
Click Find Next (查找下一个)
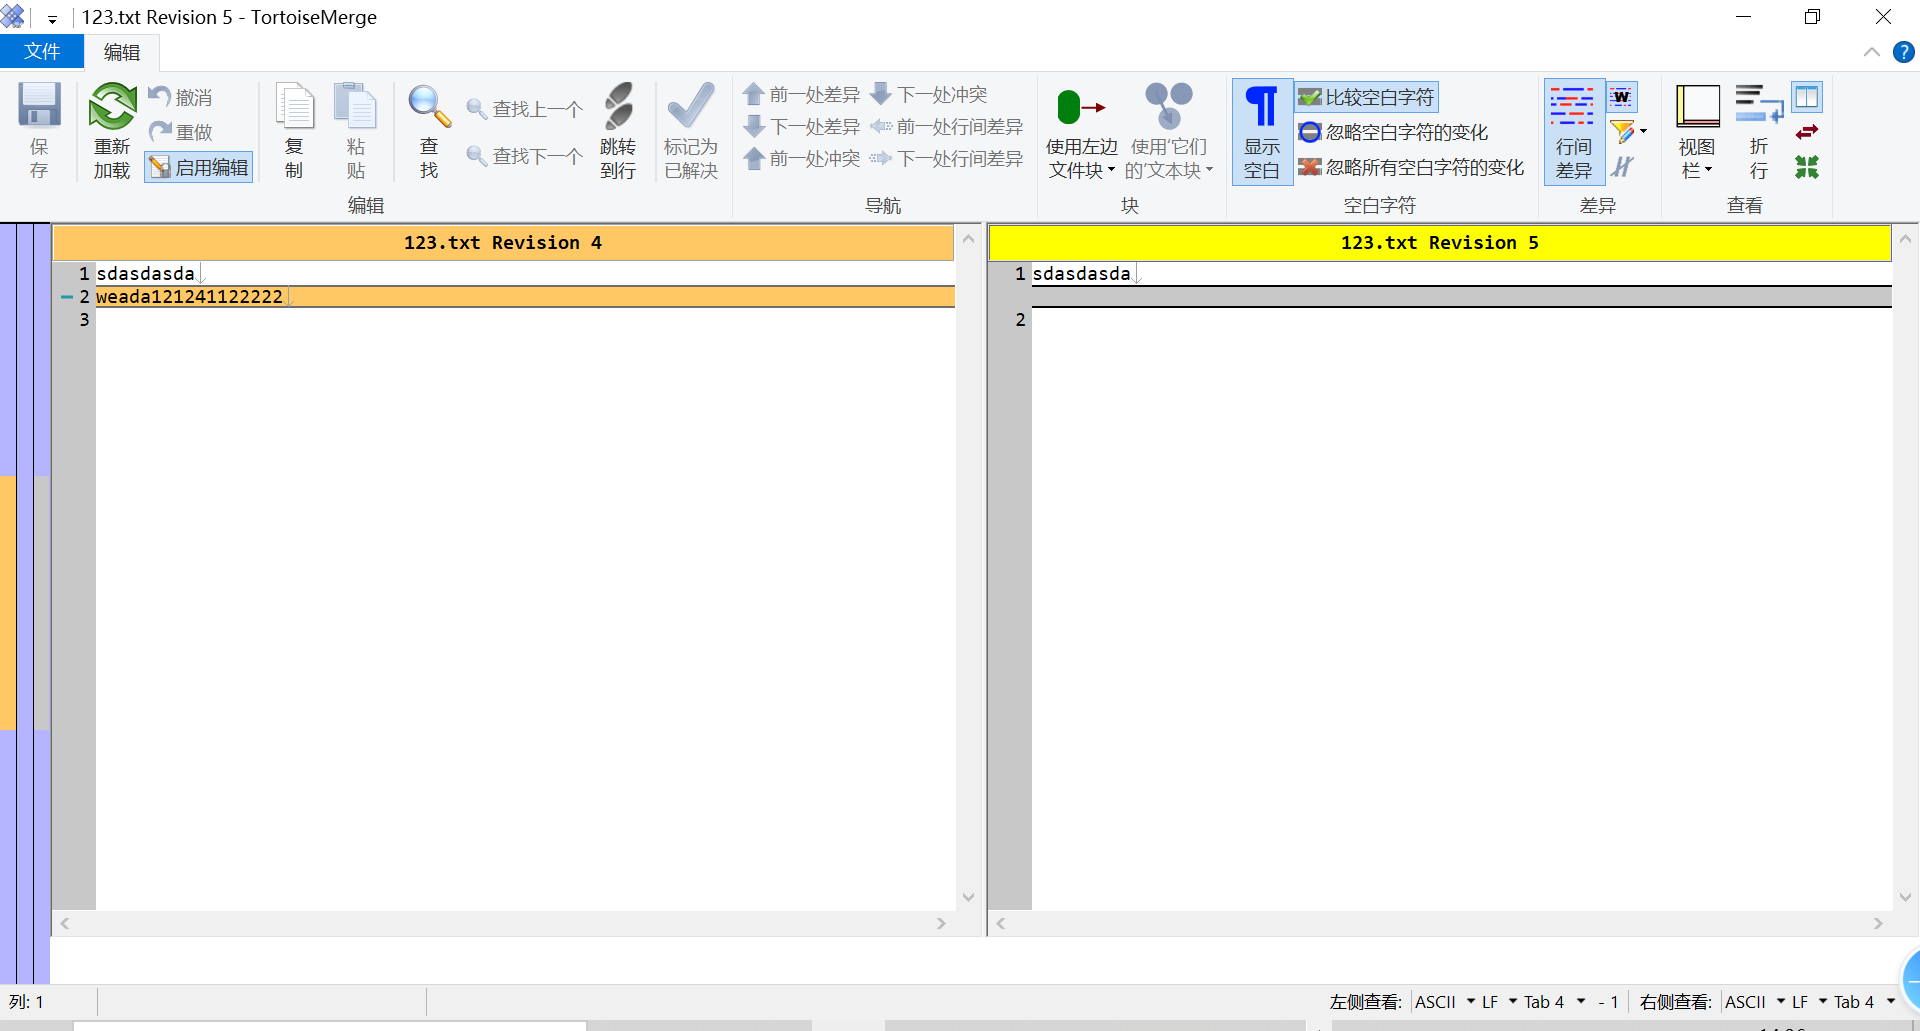(525, 156)
